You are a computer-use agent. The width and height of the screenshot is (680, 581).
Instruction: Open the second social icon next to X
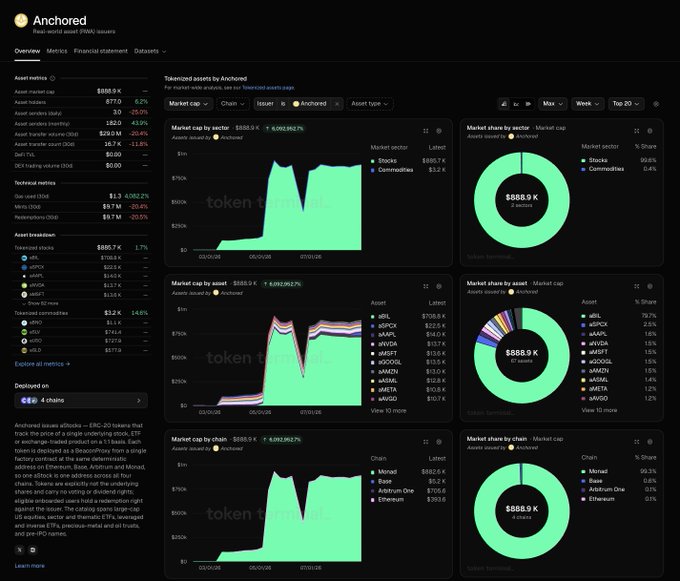[x=33, y=550]
